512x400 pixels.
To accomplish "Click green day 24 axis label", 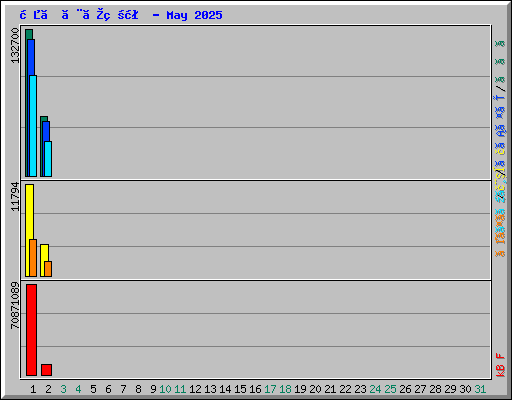I will (x=375, y=389).
